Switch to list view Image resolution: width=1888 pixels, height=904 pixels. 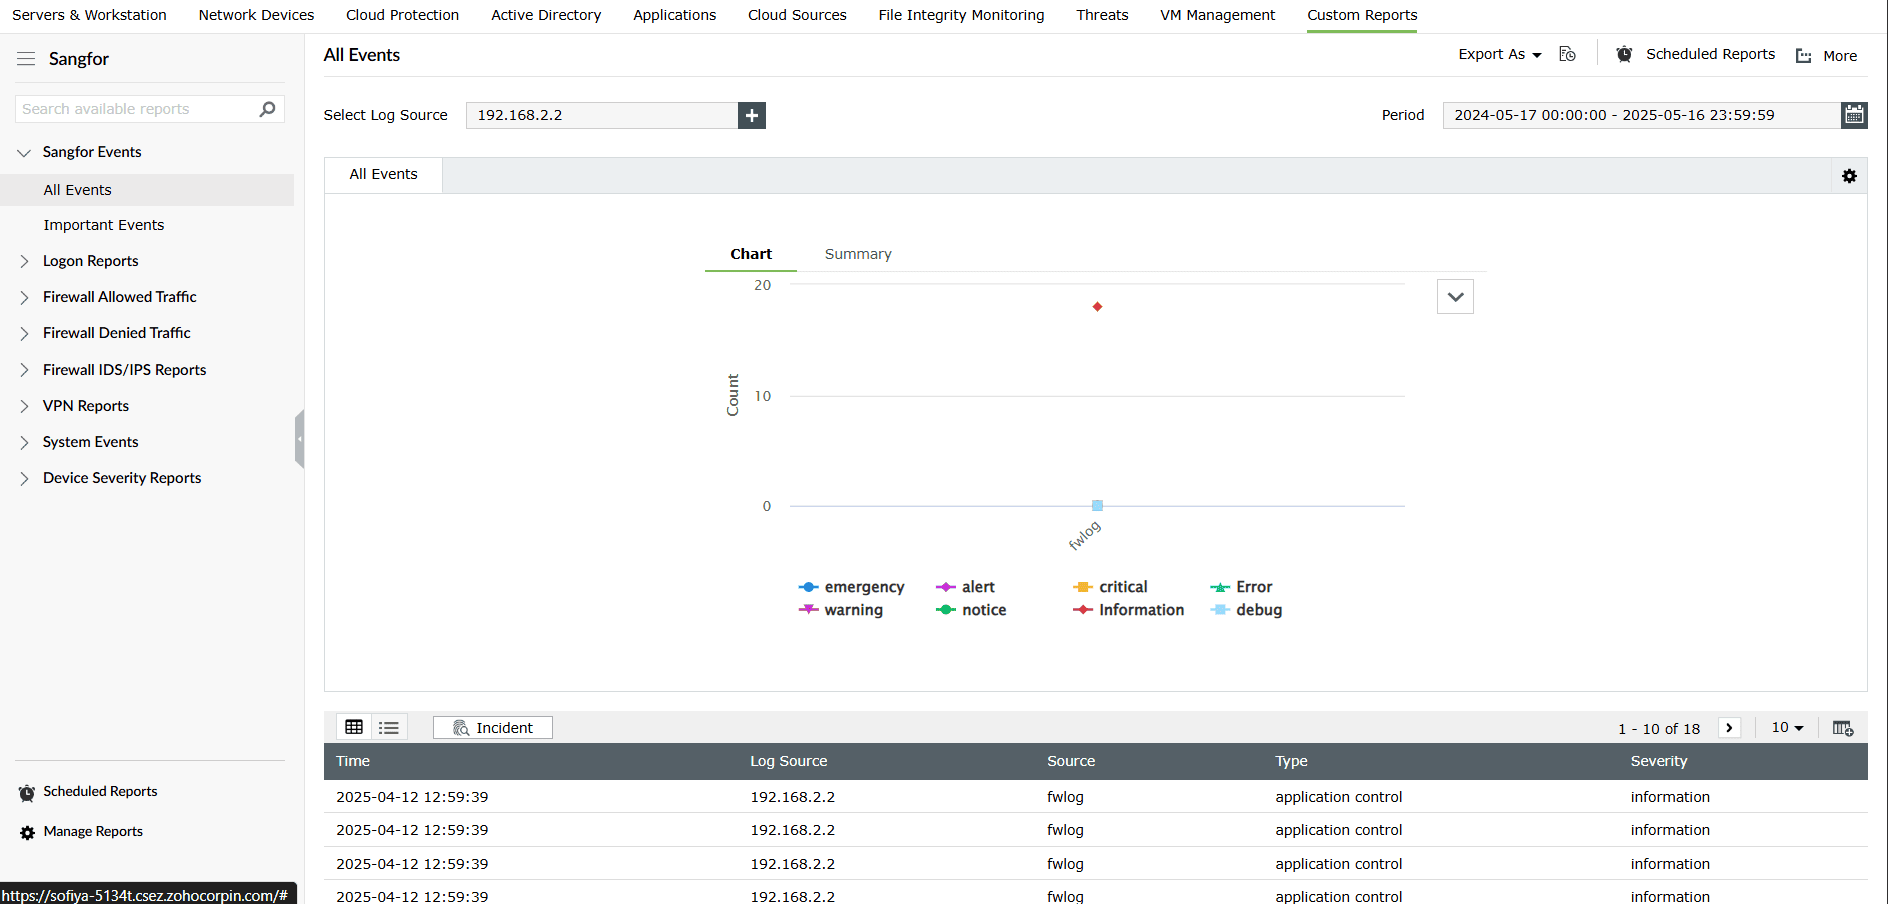pos(389,727)
